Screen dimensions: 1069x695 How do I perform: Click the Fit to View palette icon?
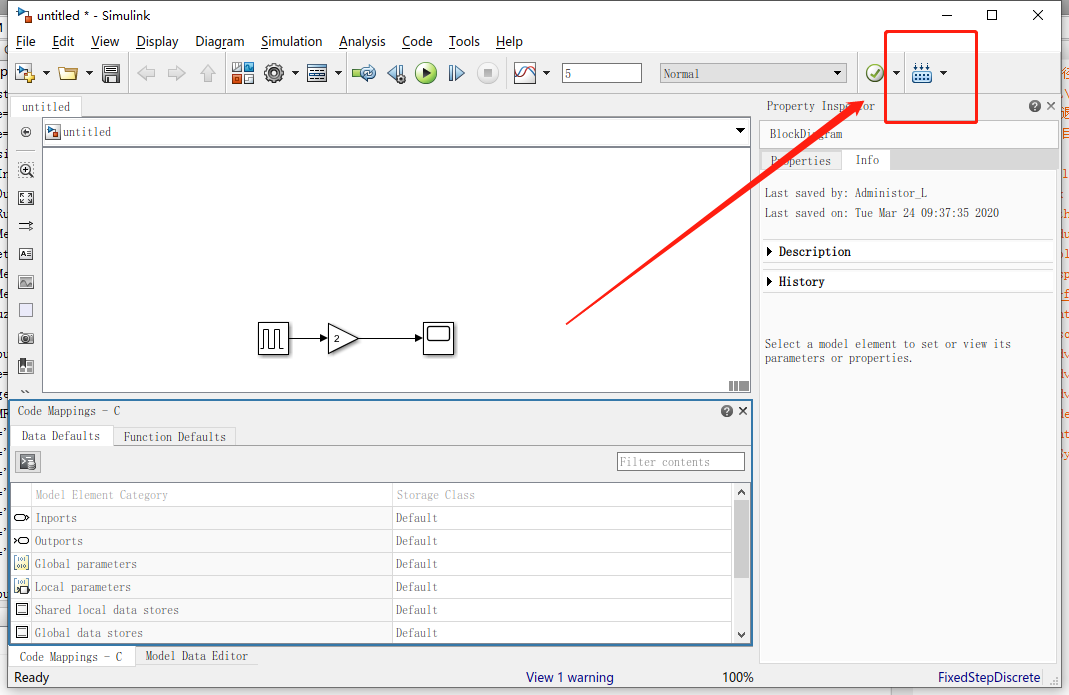click(26, 198)
